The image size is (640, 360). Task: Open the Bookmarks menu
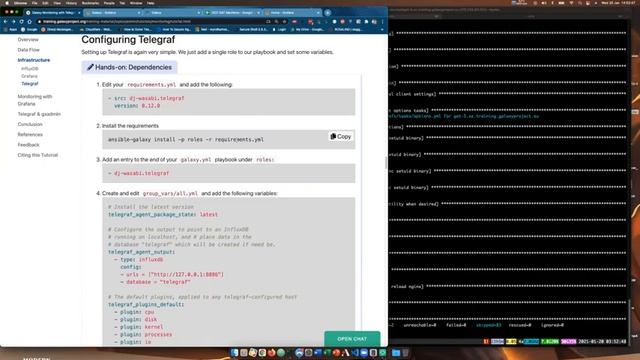(90, 3)
